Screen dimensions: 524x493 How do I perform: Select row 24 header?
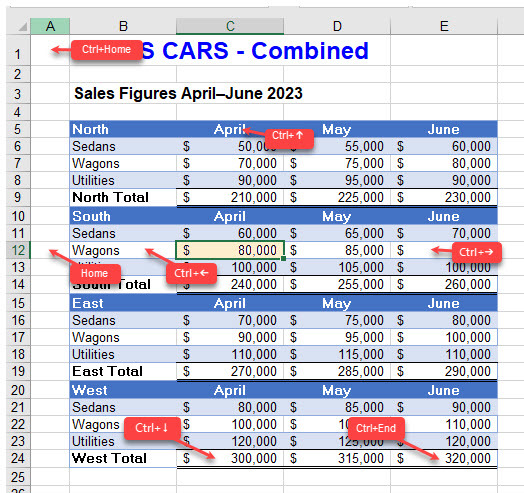tap(18, 458)
